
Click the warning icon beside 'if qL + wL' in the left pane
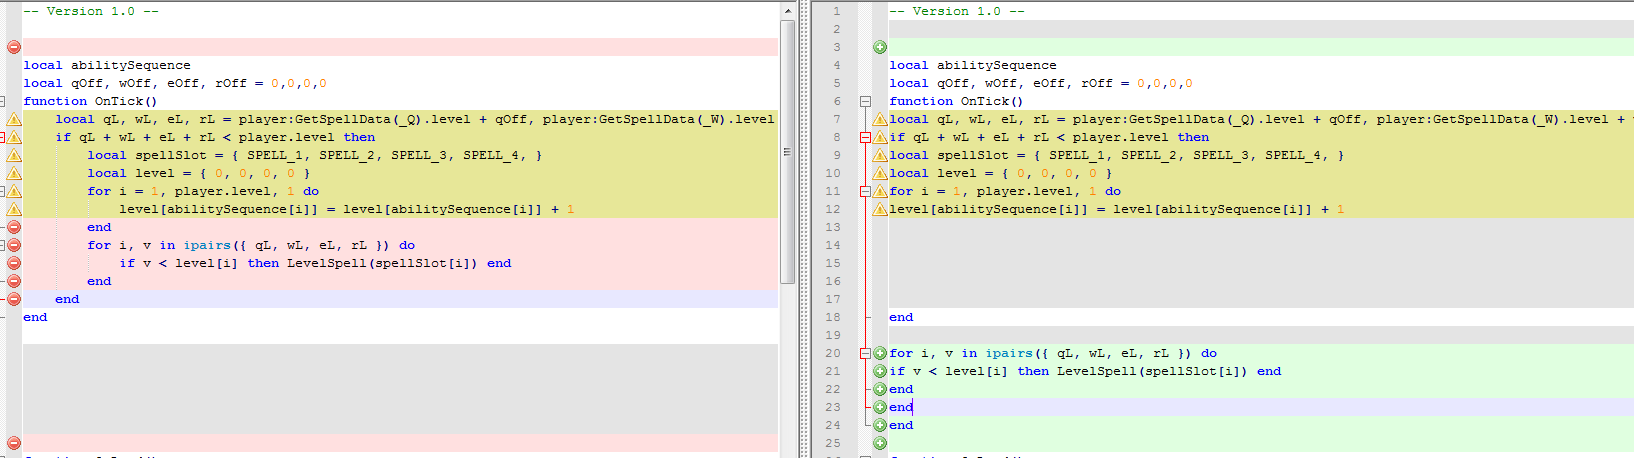coord(14,137)
